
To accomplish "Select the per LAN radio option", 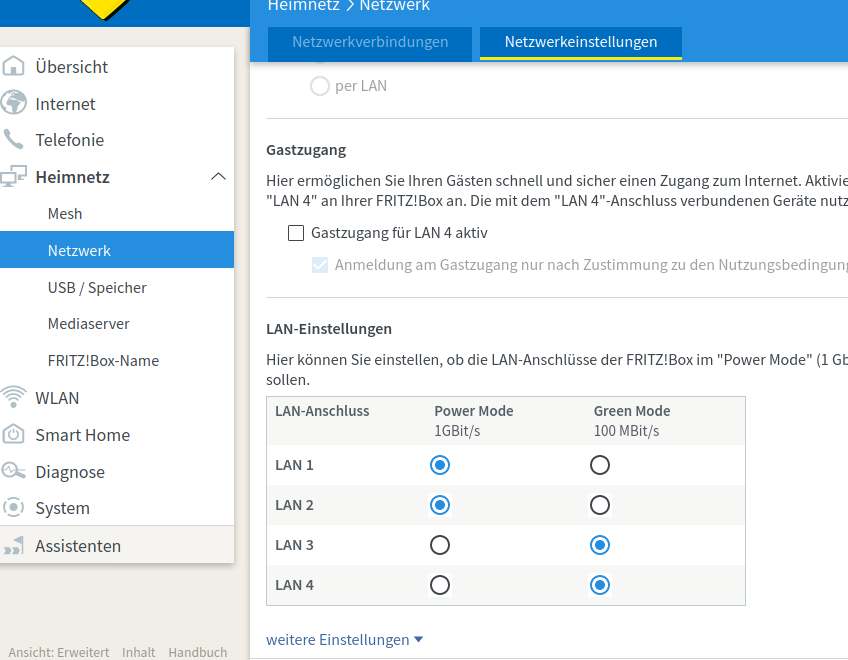I will point(320,86).
